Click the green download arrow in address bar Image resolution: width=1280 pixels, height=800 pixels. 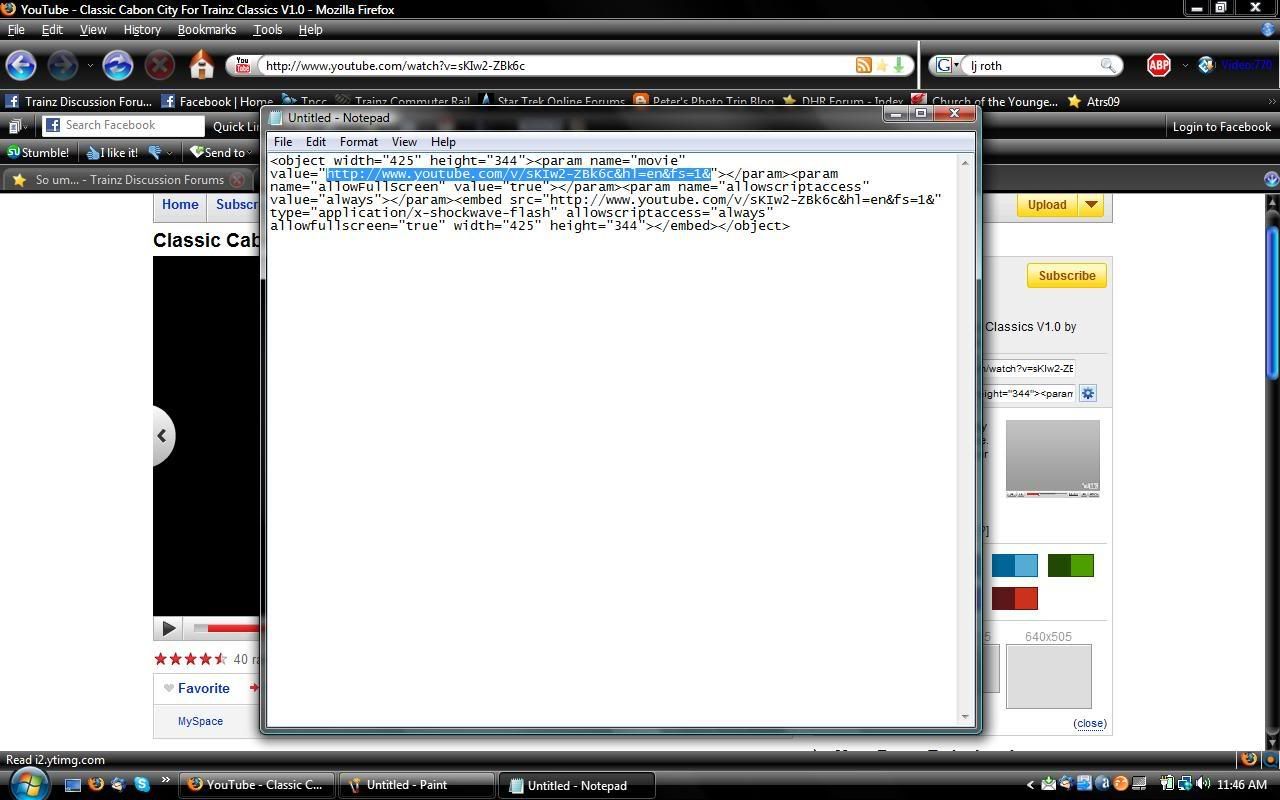[x=898, y=65]
